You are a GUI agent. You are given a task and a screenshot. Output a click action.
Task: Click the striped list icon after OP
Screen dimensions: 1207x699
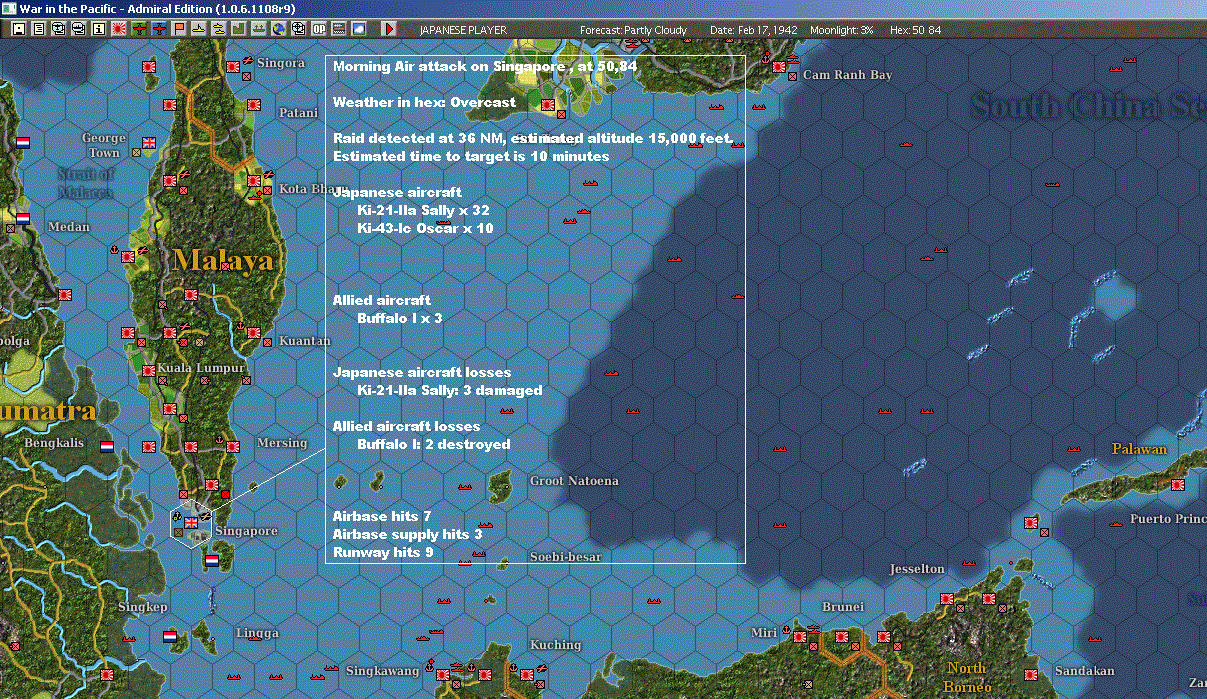(338, 30)
